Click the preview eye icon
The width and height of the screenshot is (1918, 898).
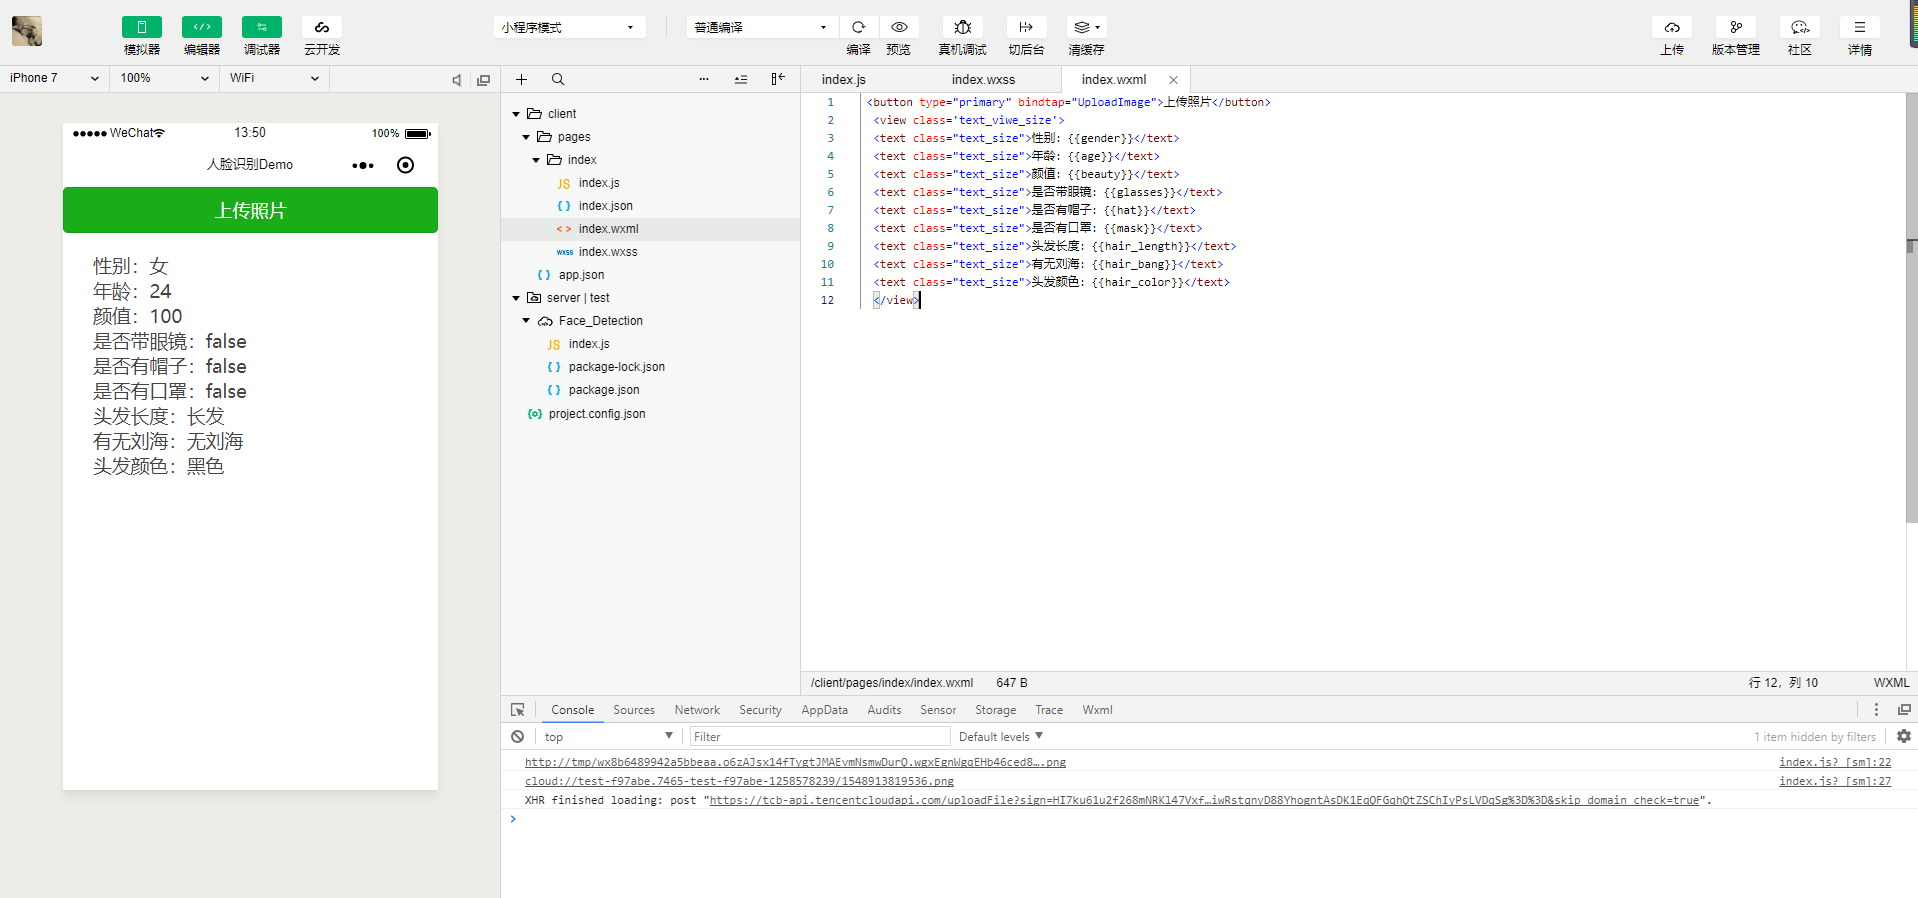[899, 27]
